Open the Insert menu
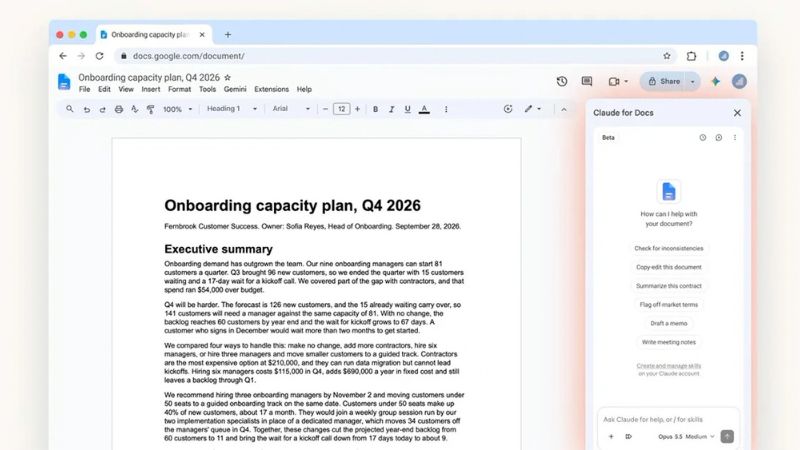The width and height of the screenshot is (800, 450). click(151, 89)
